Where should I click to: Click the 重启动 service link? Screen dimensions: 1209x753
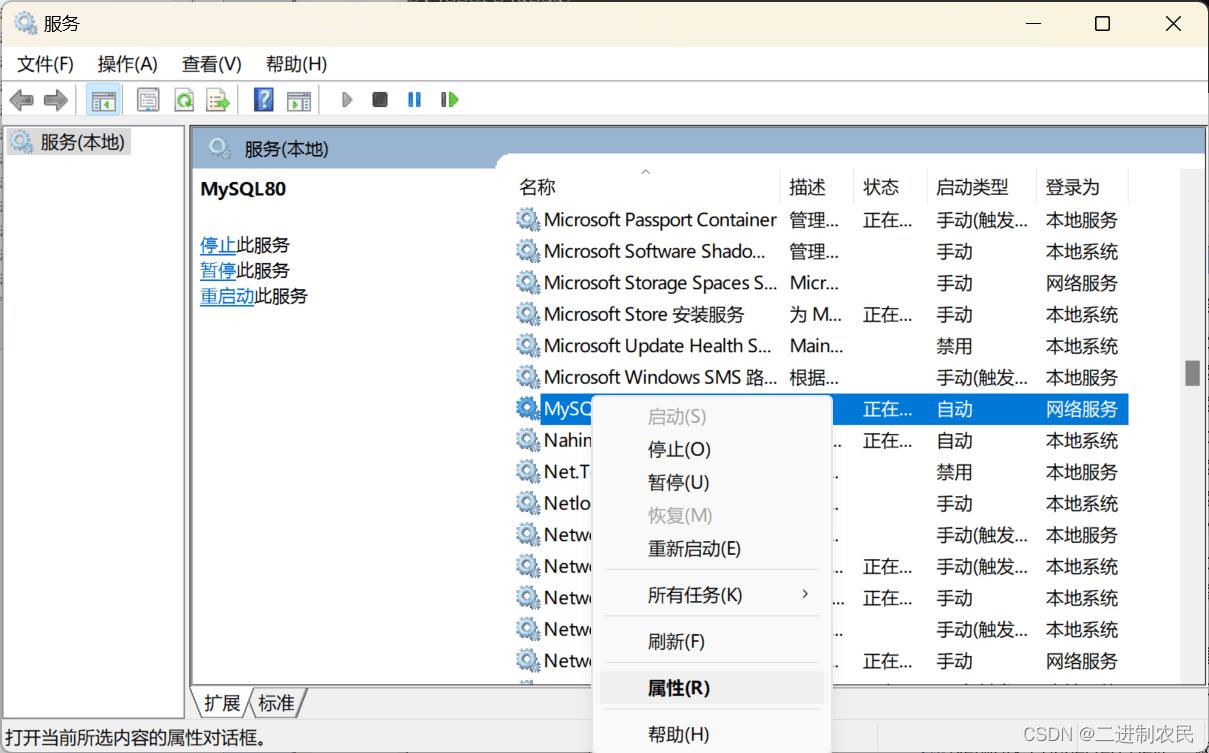pos(227,296)
